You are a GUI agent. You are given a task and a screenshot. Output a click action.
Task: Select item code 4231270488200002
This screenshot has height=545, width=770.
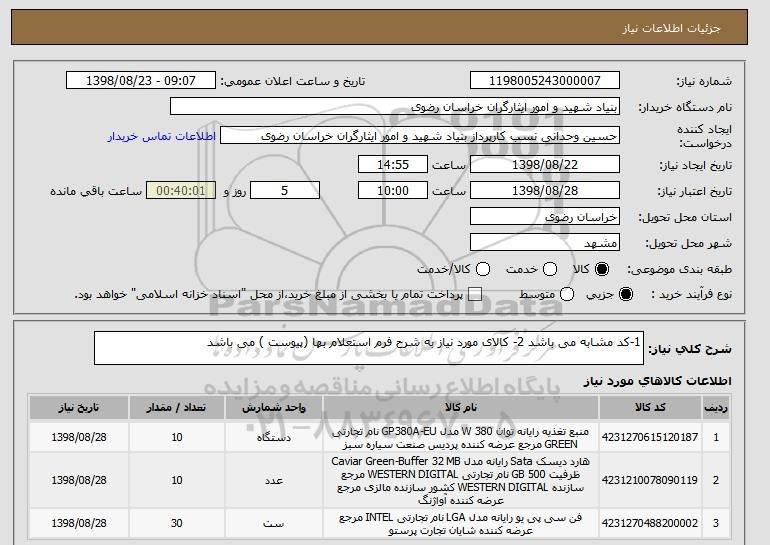[x=650, y=523]
